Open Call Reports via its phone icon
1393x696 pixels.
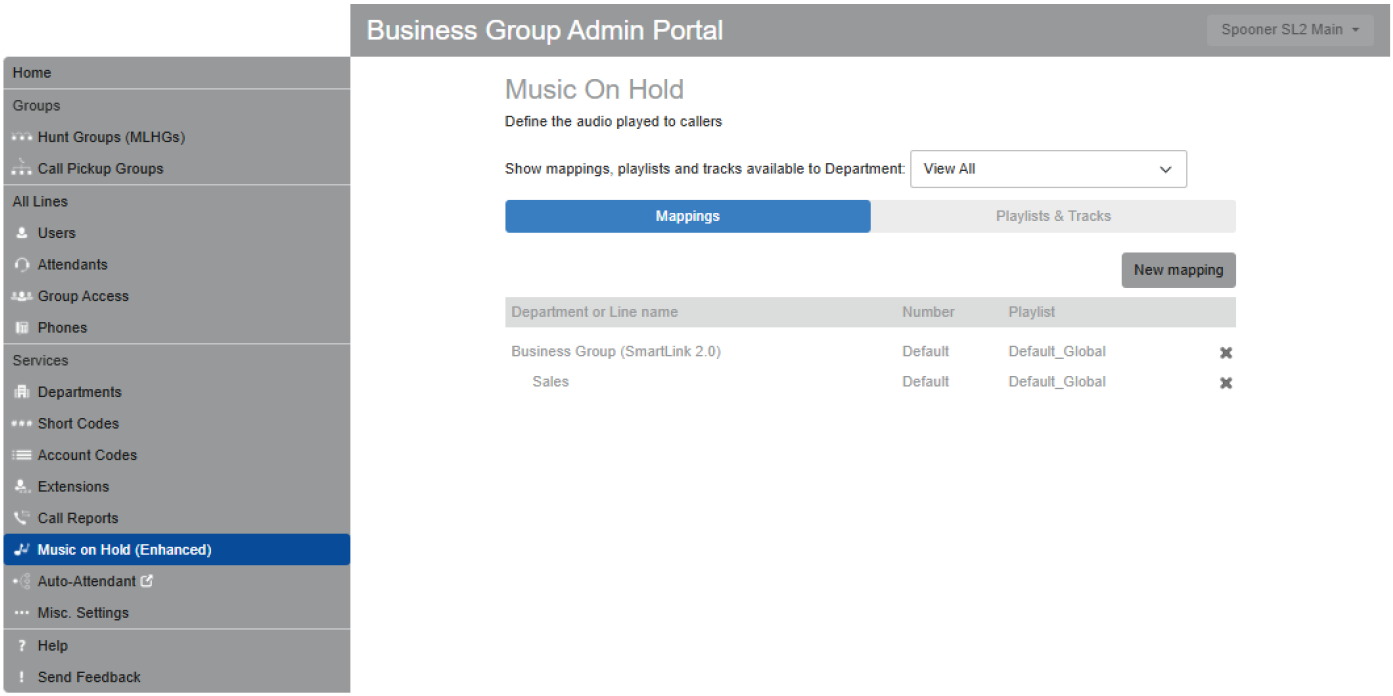coord(22,518)
